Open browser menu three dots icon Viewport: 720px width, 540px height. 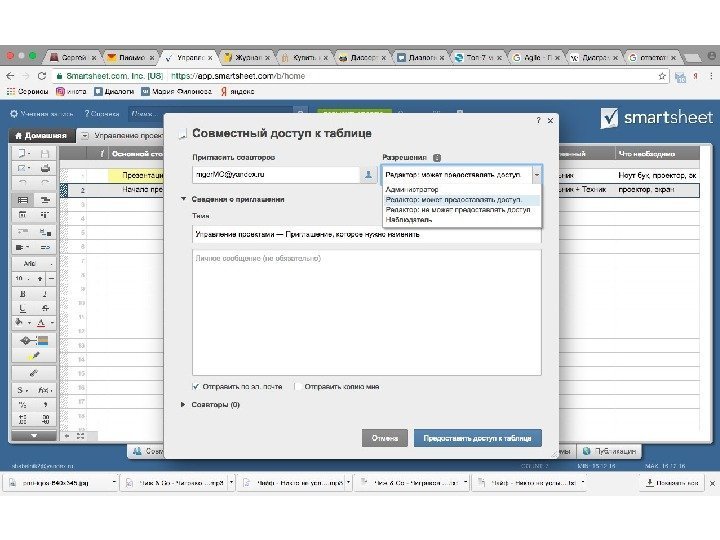pyautogui.click(x=711, y=76)
